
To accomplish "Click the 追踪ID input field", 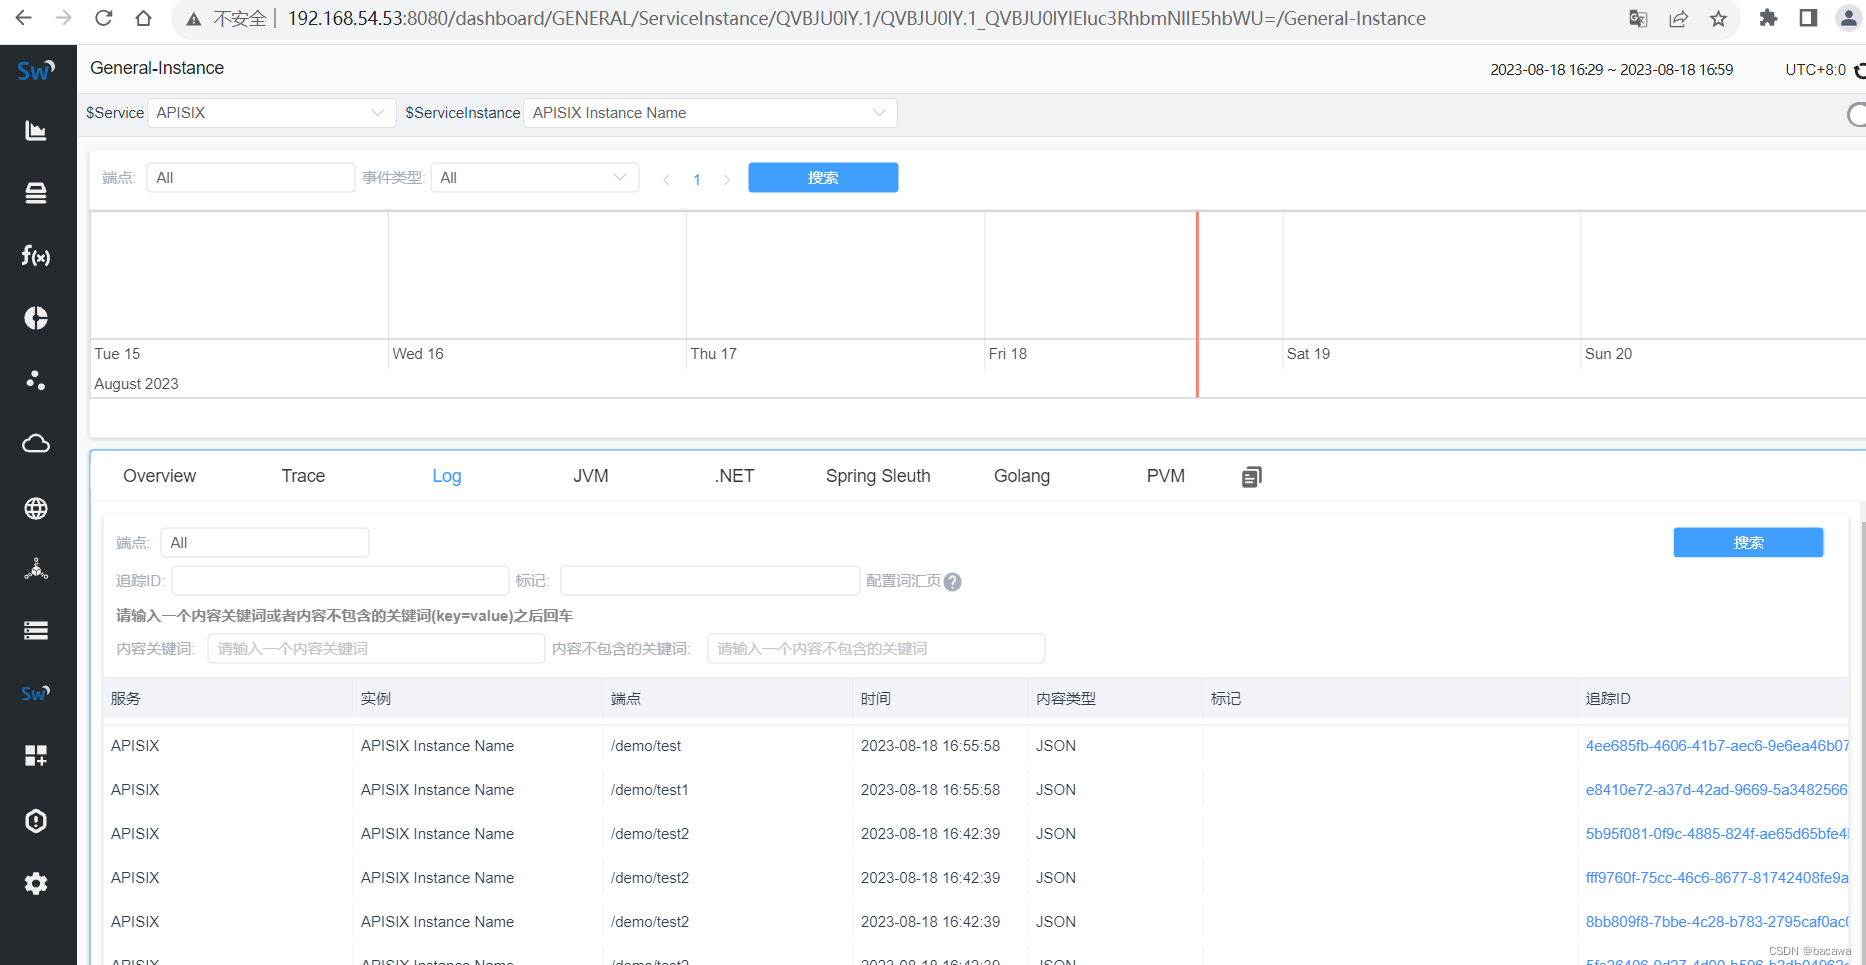I will 340,581.
